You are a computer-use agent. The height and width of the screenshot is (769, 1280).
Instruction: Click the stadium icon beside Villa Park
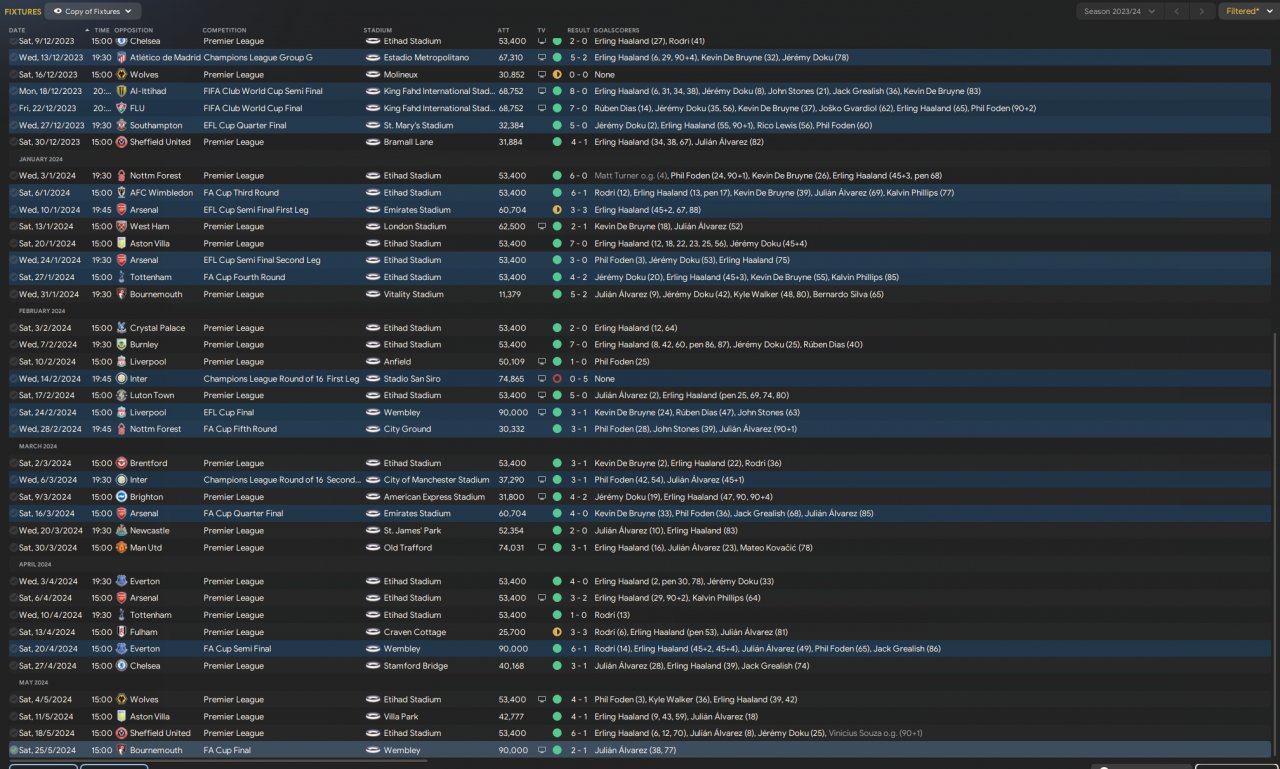click(372, 717)
